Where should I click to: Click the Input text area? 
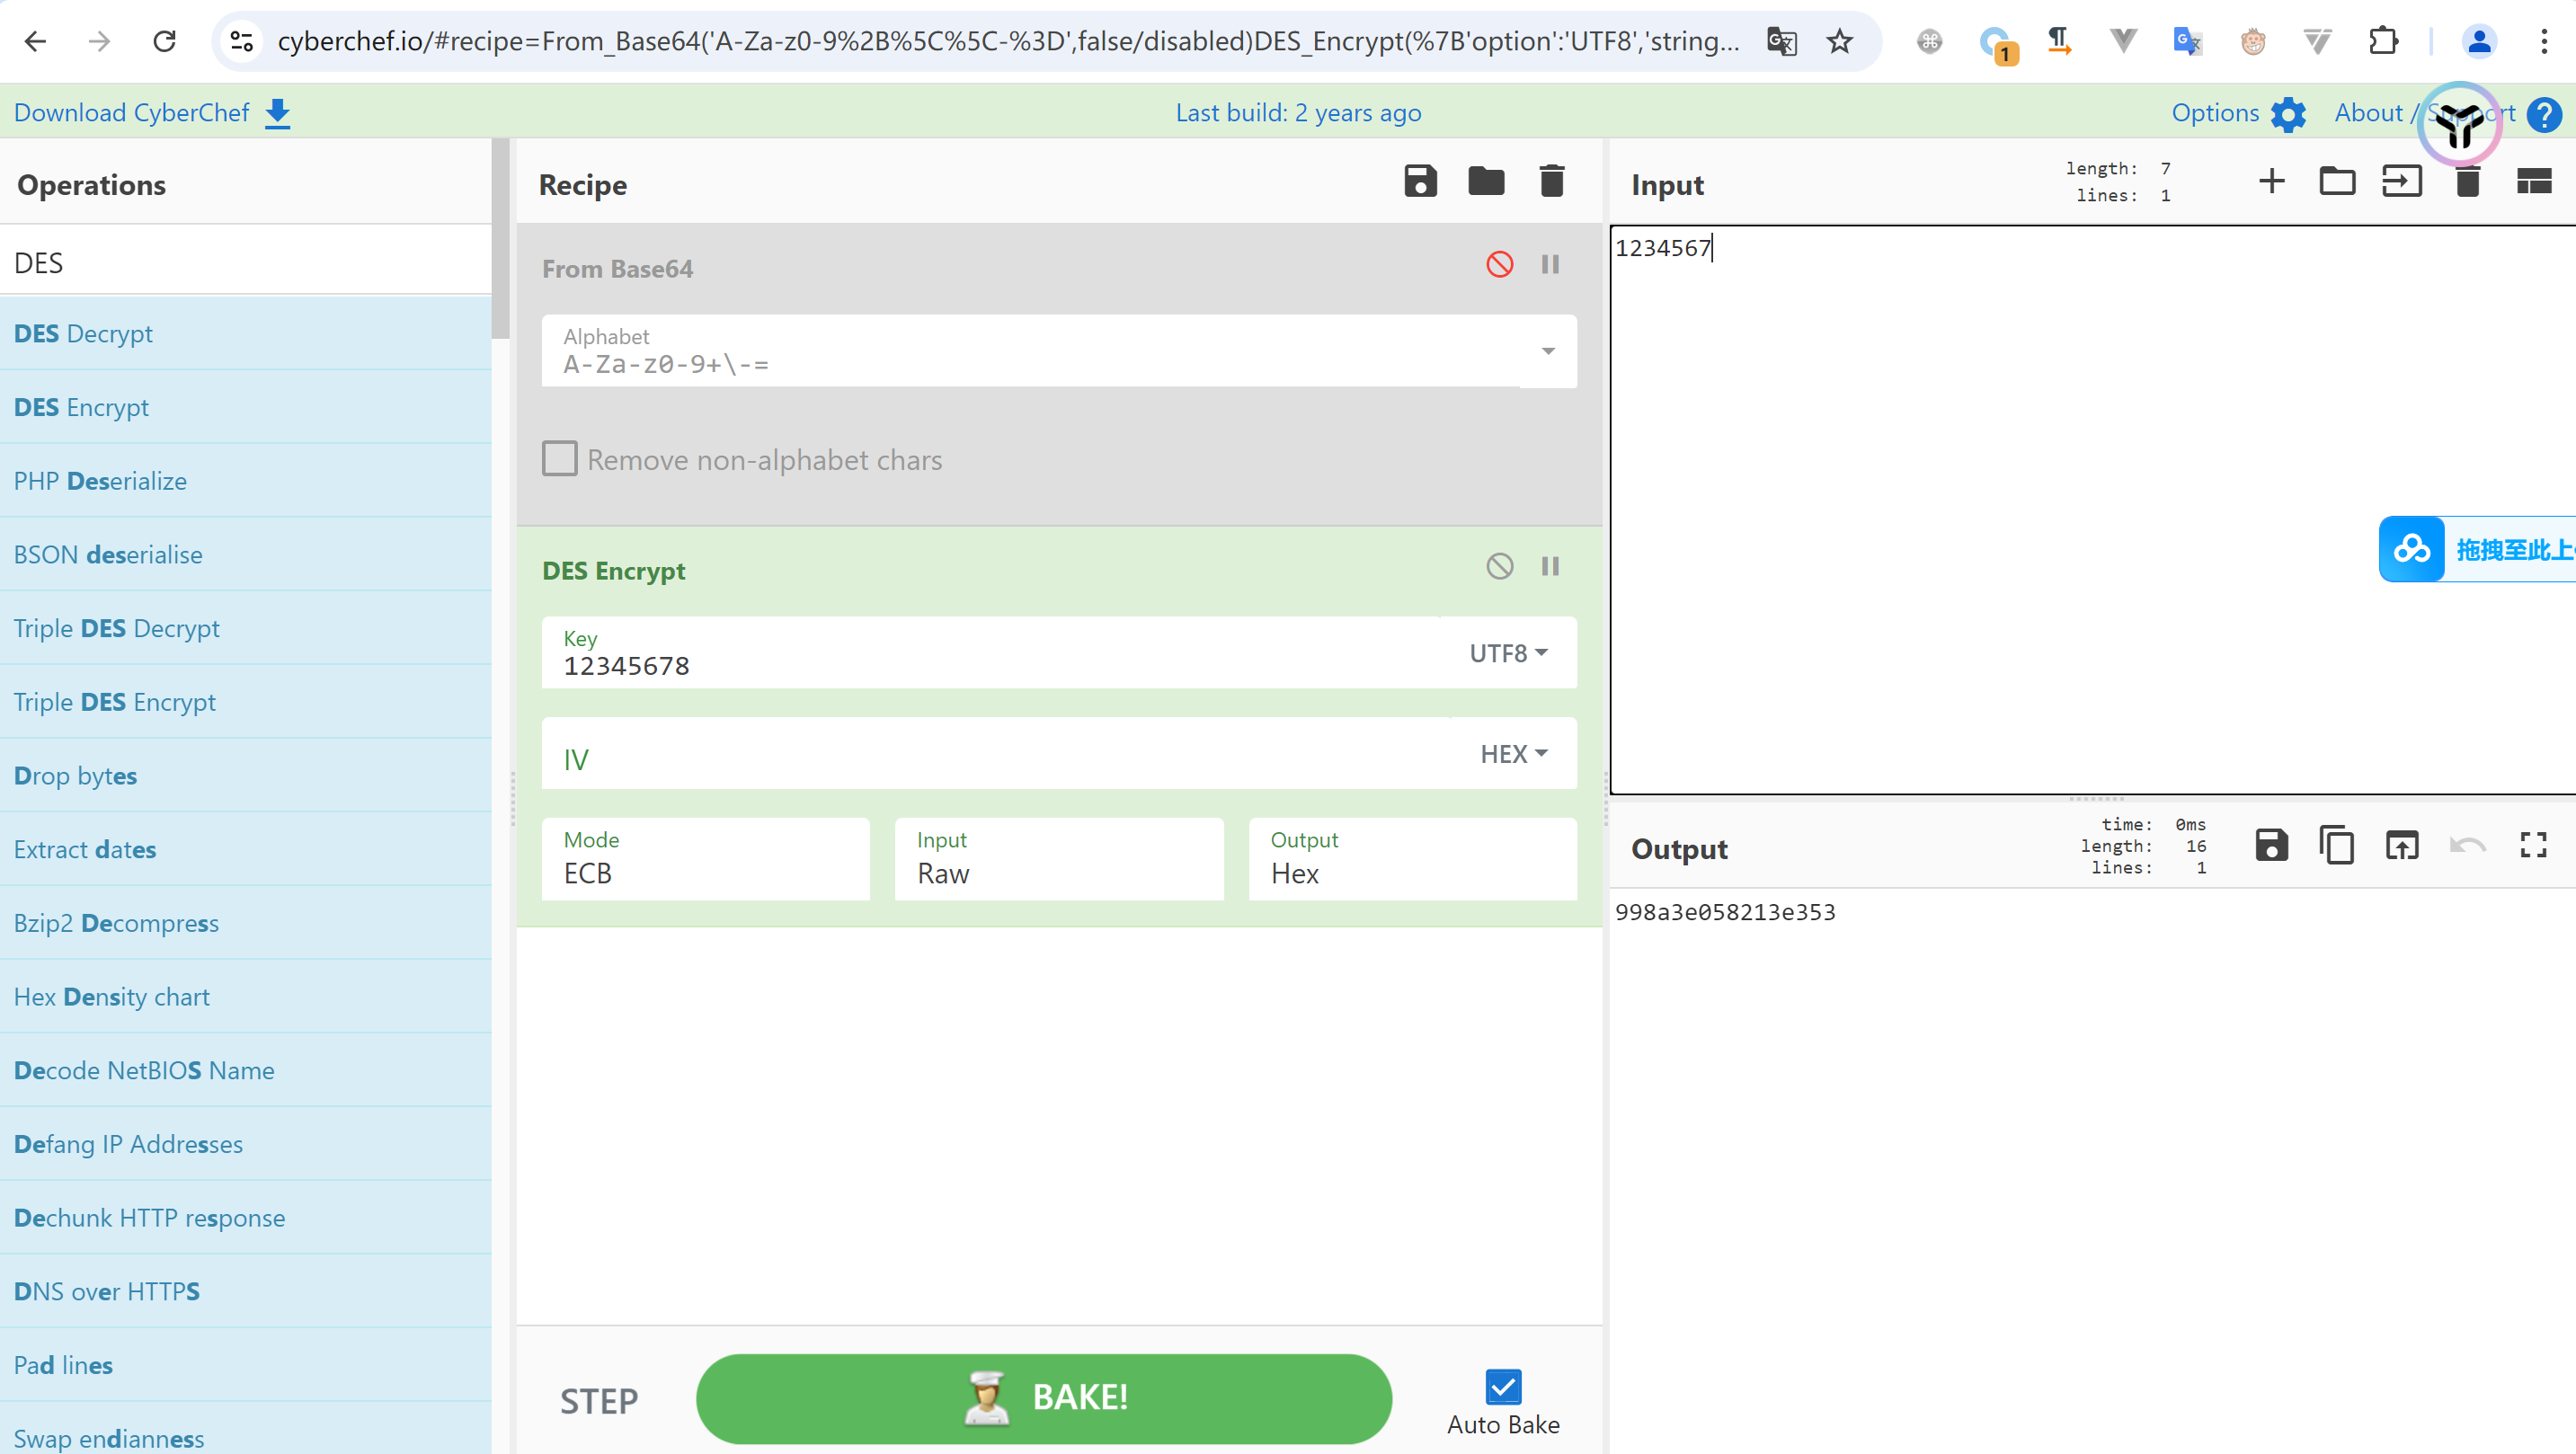pyautogui.click(x=2093, y=510)
